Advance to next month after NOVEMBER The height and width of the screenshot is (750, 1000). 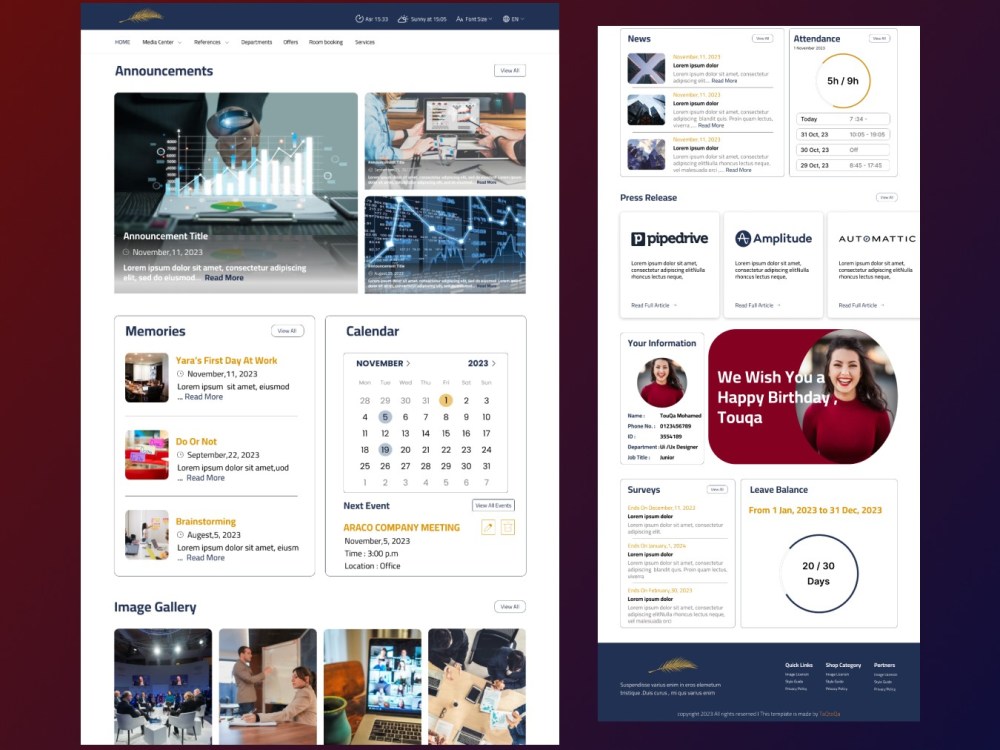click(x=408, y=364)
